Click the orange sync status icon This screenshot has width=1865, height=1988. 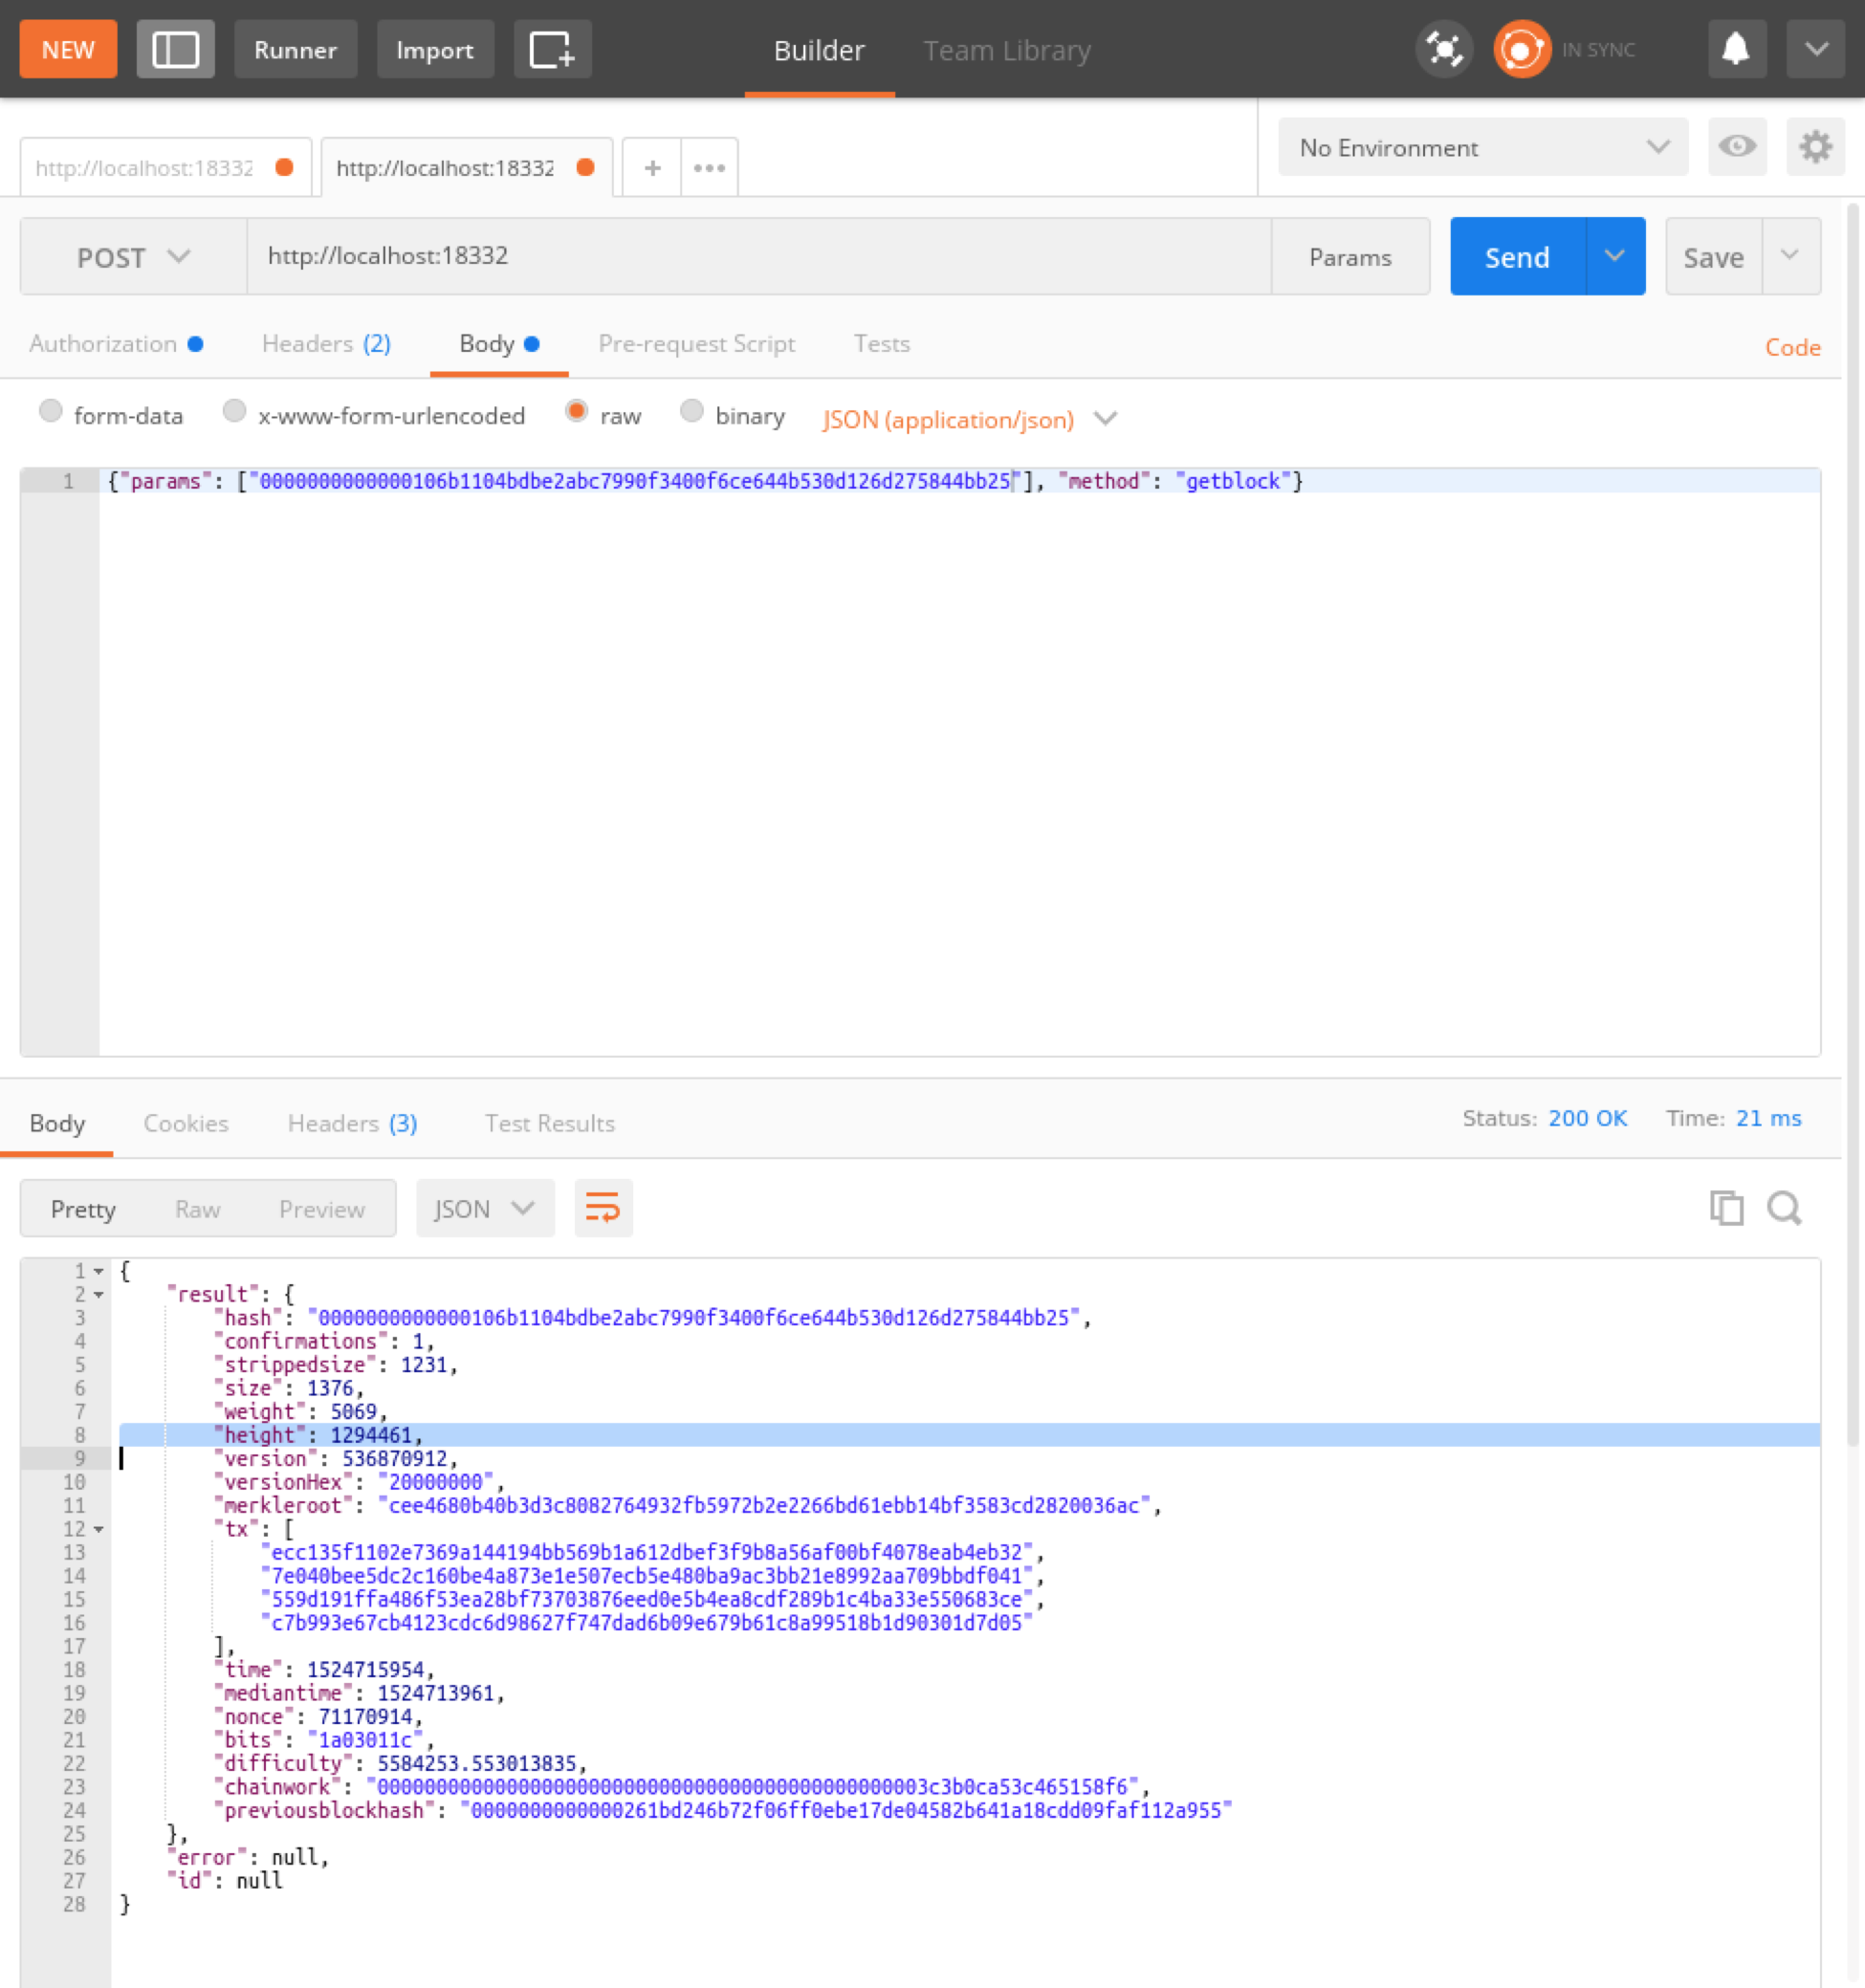[x=1521, y=49]
